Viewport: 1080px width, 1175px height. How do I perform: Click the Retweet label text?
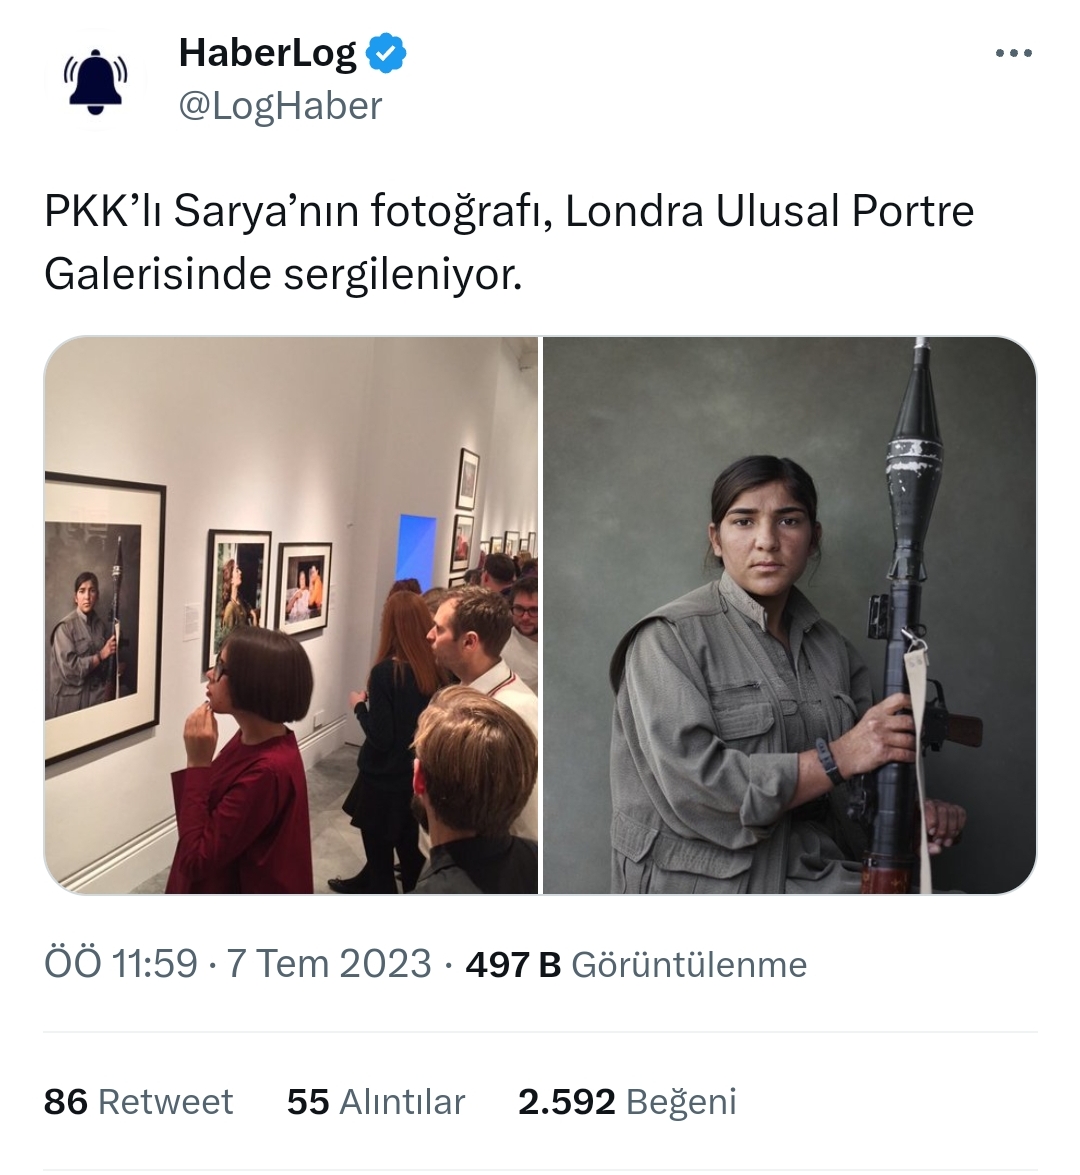click(x=166, y=1102)
